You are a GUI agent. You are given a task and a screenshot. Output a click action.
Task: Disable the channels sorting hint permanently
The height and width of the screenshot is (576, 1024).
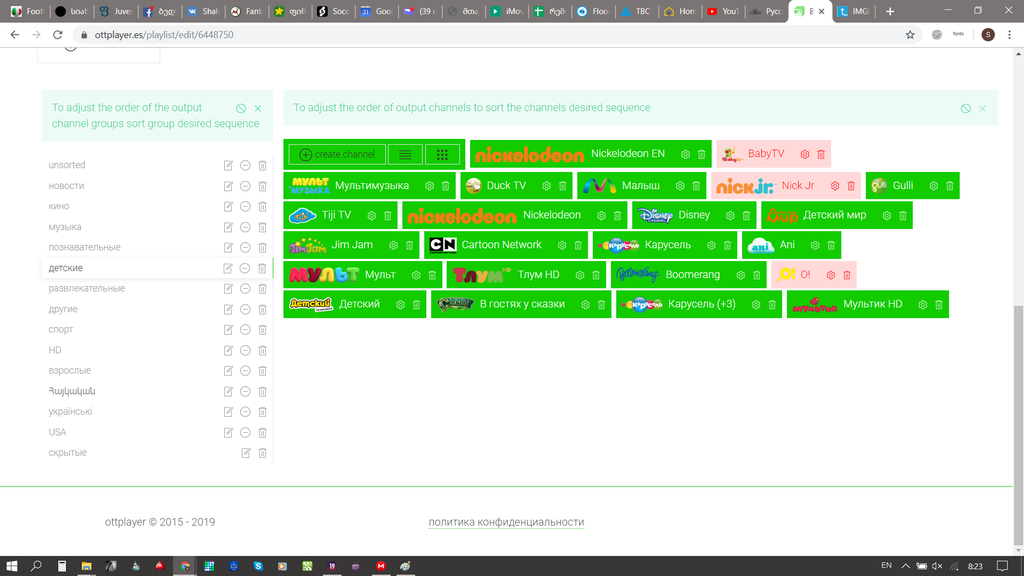965,108
